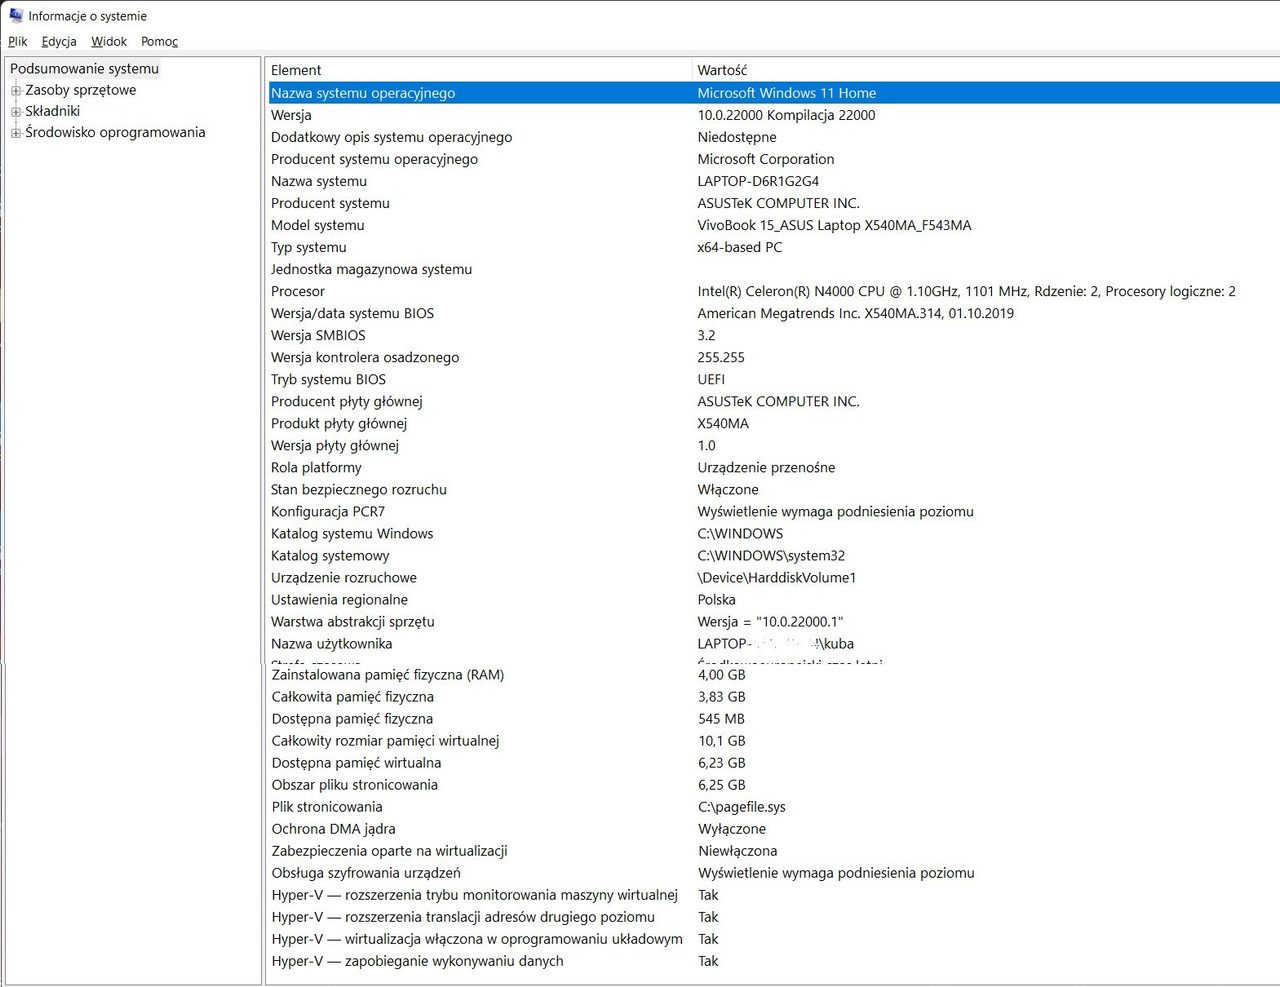Open the Edycja menu
1280x987 pixels.
(59, 41)
